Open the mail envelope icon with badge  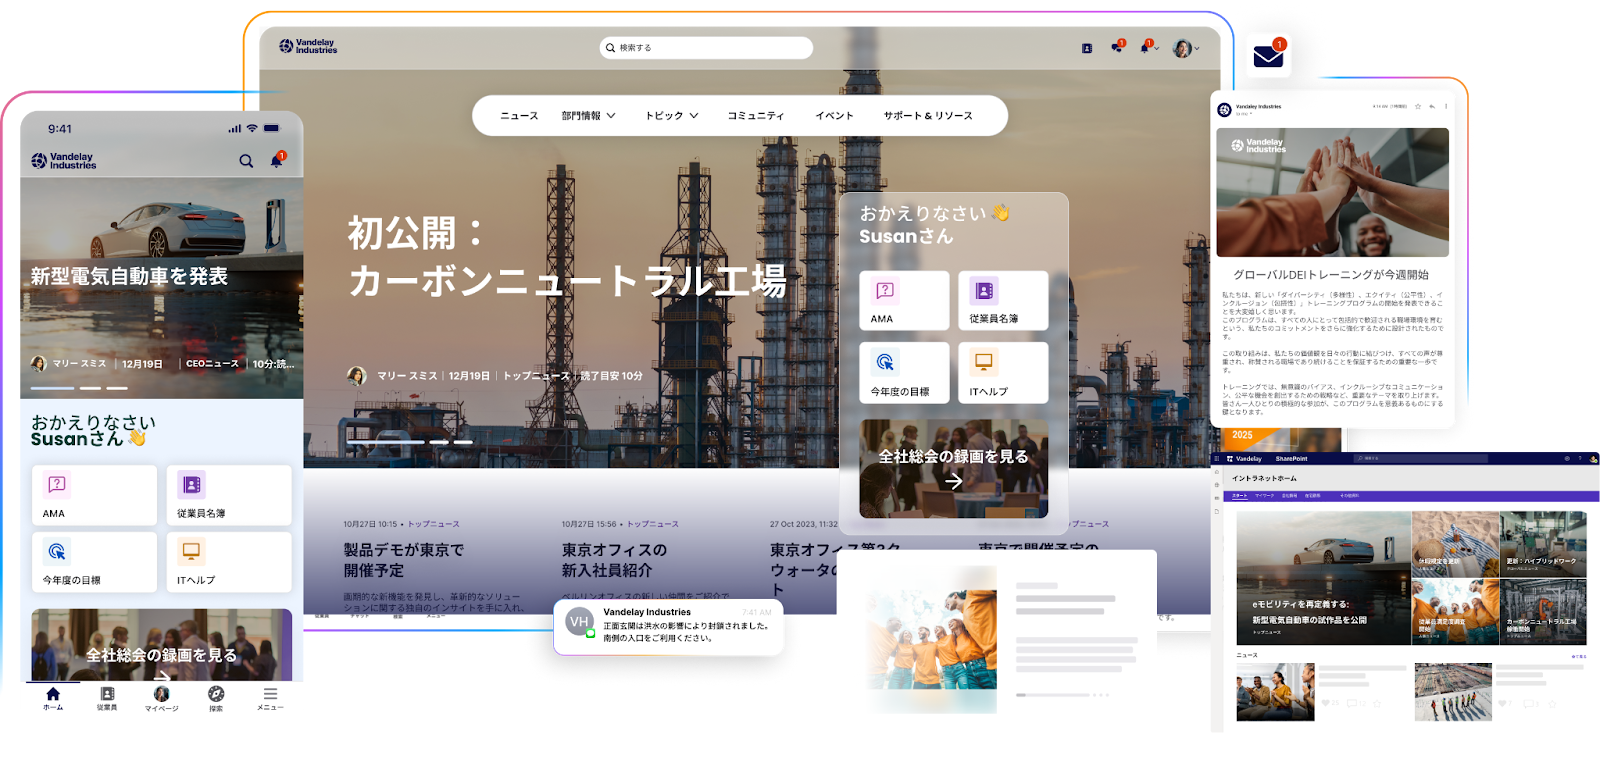(1268, 57)
